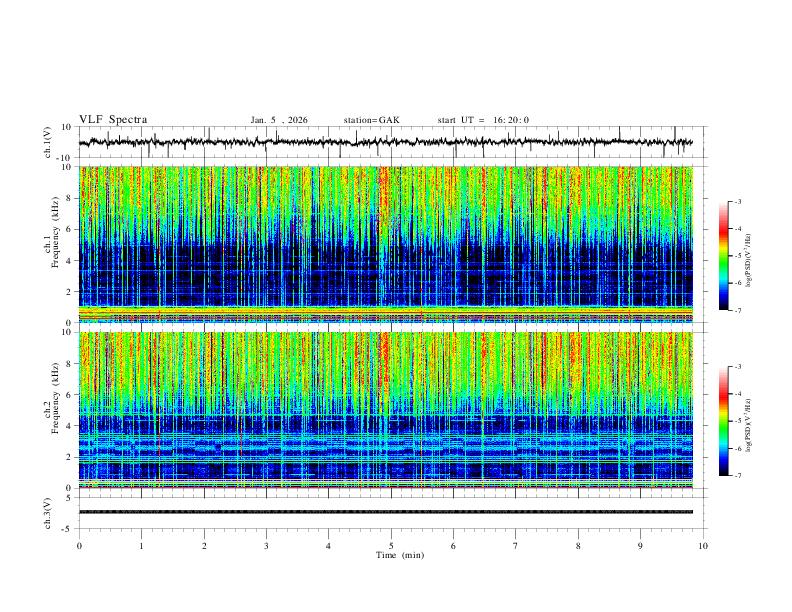
Task: Click the ch.1 color scale bar
Action: click(723, 256)
